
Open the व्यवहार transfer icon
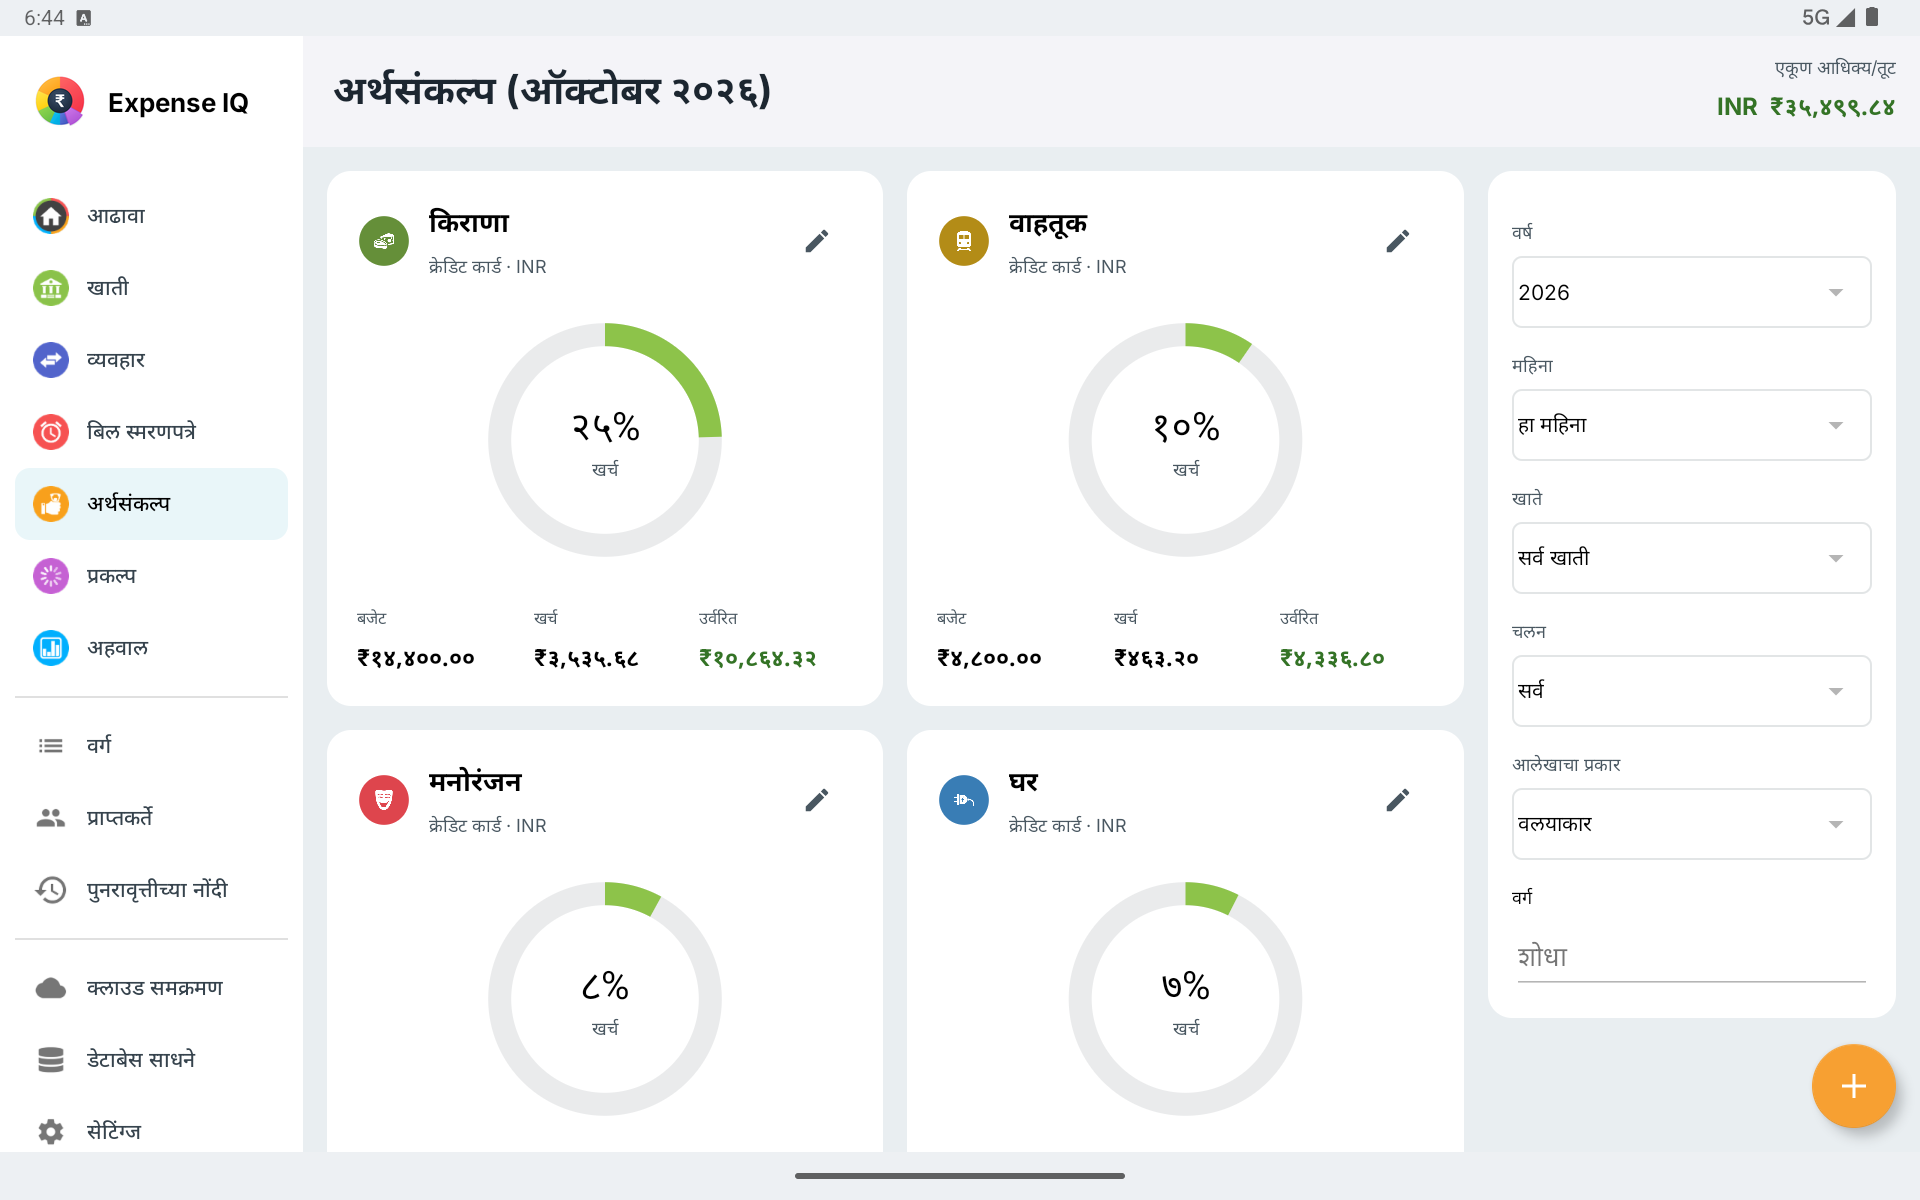(51, 360)
